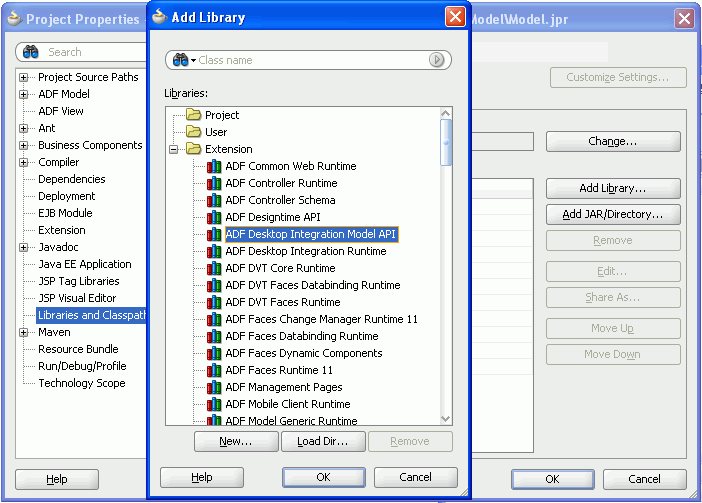Open the search options dropdown arrow beside binoculars
The width and height of the screenshot is (702, 503).
point(193,60)
